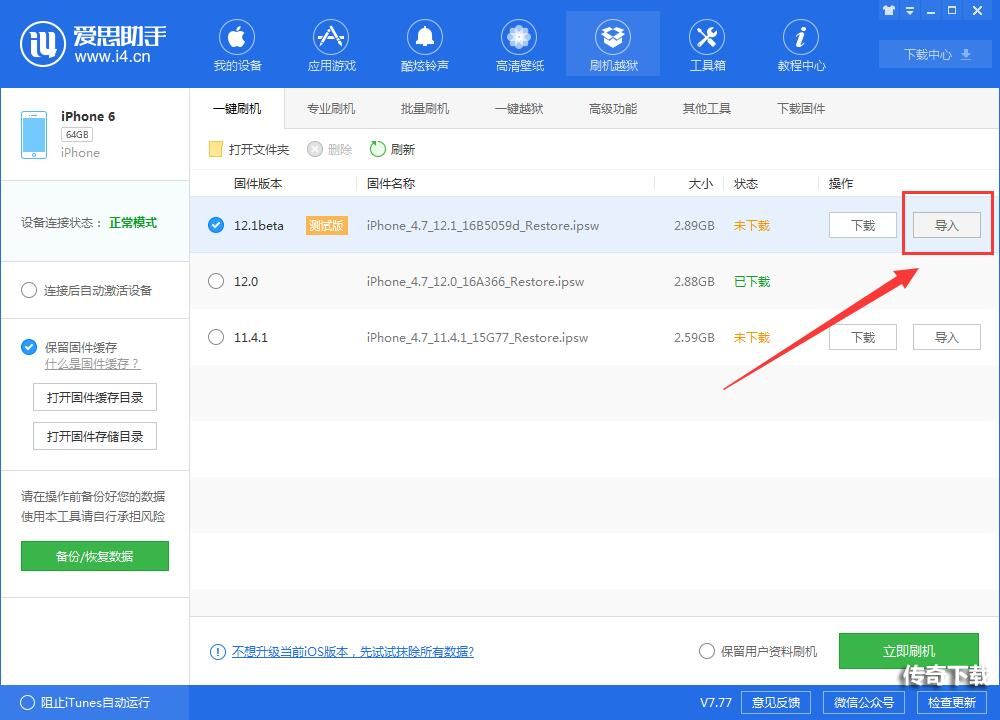The image size is (1000, 720).
Task: Switch to 一键越狱 tab
Action: click(518, 108)
